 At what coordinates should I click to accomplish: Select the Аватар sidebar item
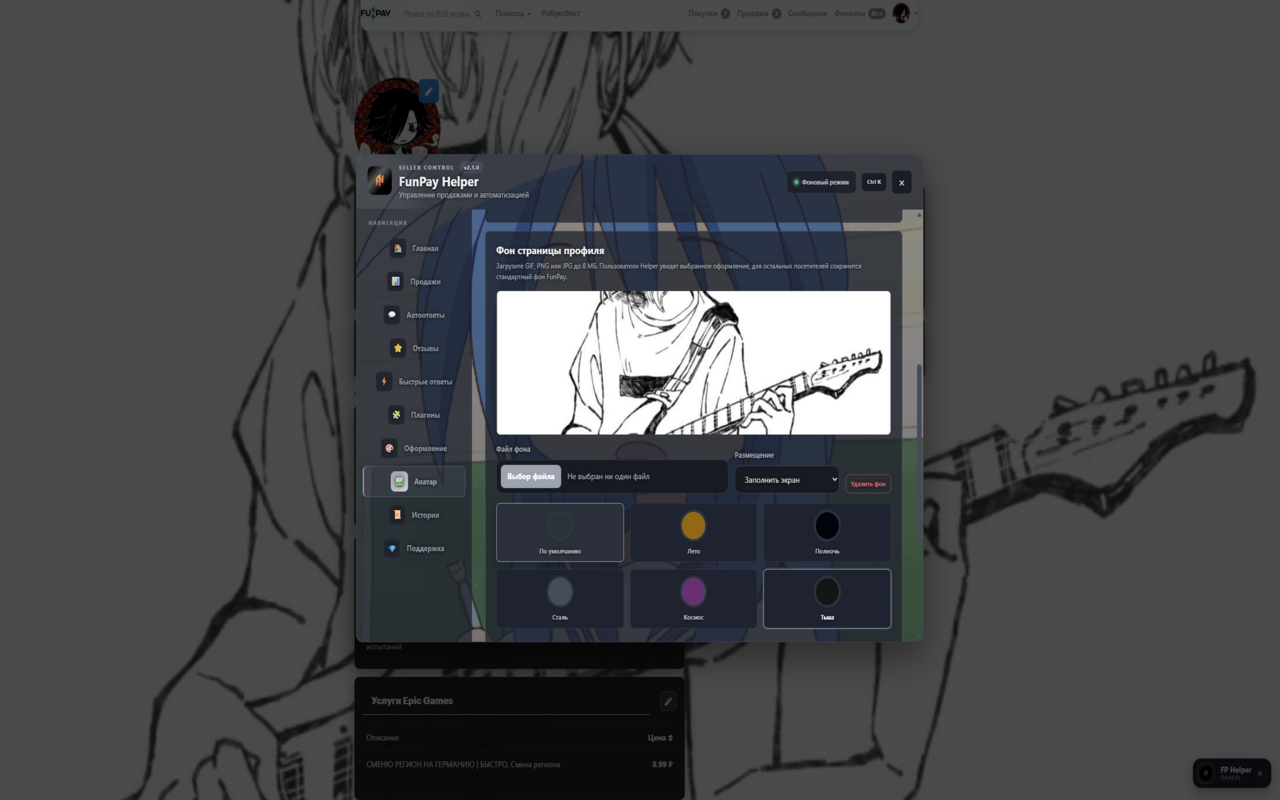[x=414, y=481]
